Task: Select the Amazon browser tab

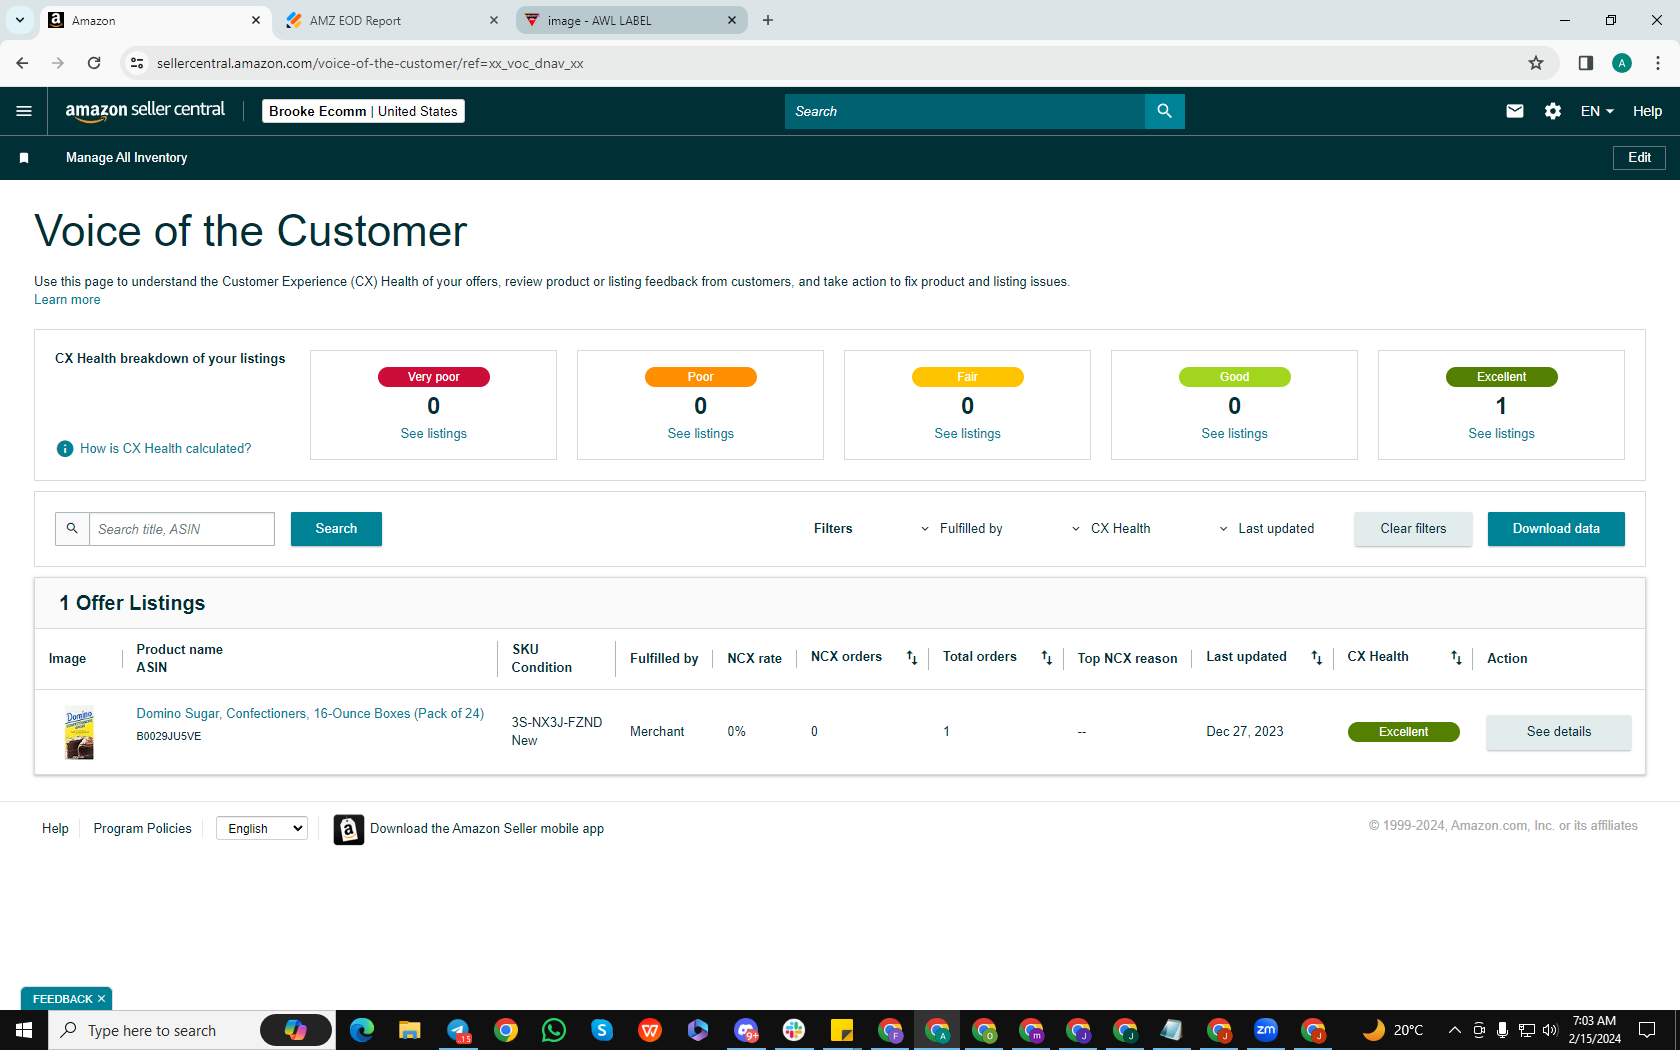Action: tap(155, 20)
